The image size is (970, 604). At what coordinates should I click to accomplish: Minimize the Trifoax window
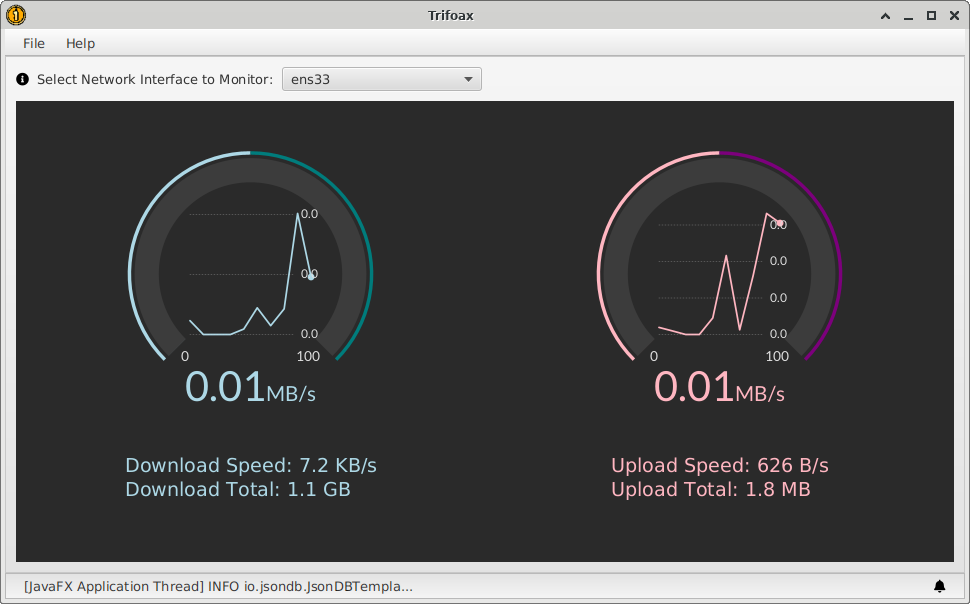pyautogui.click(x=908, y=15)
